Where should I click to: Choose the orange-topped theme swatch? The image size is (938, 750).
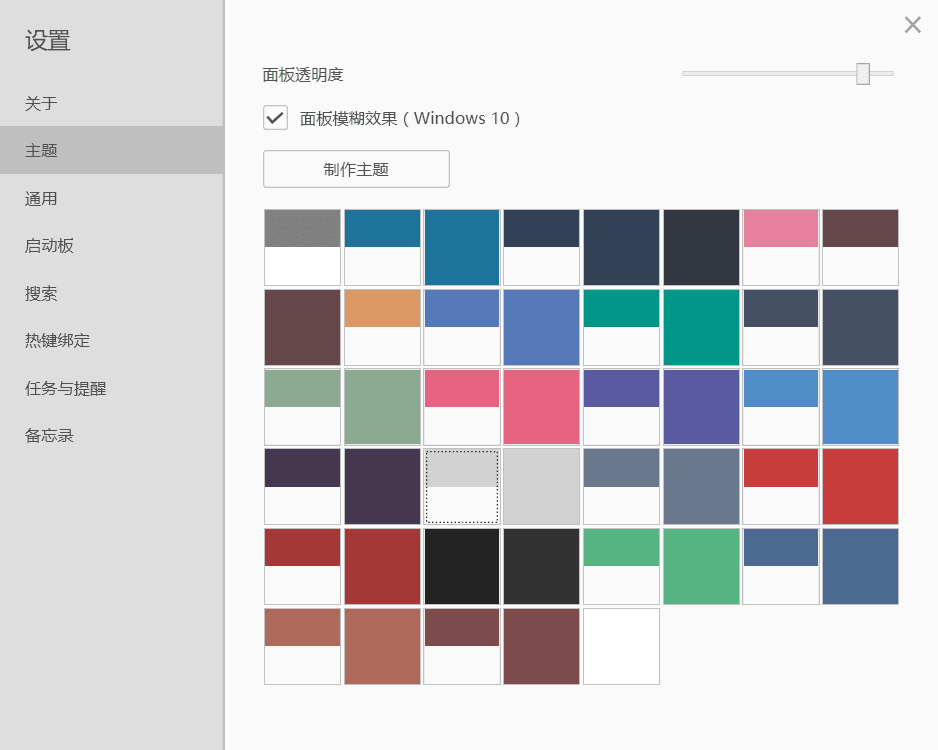(382, 327)
